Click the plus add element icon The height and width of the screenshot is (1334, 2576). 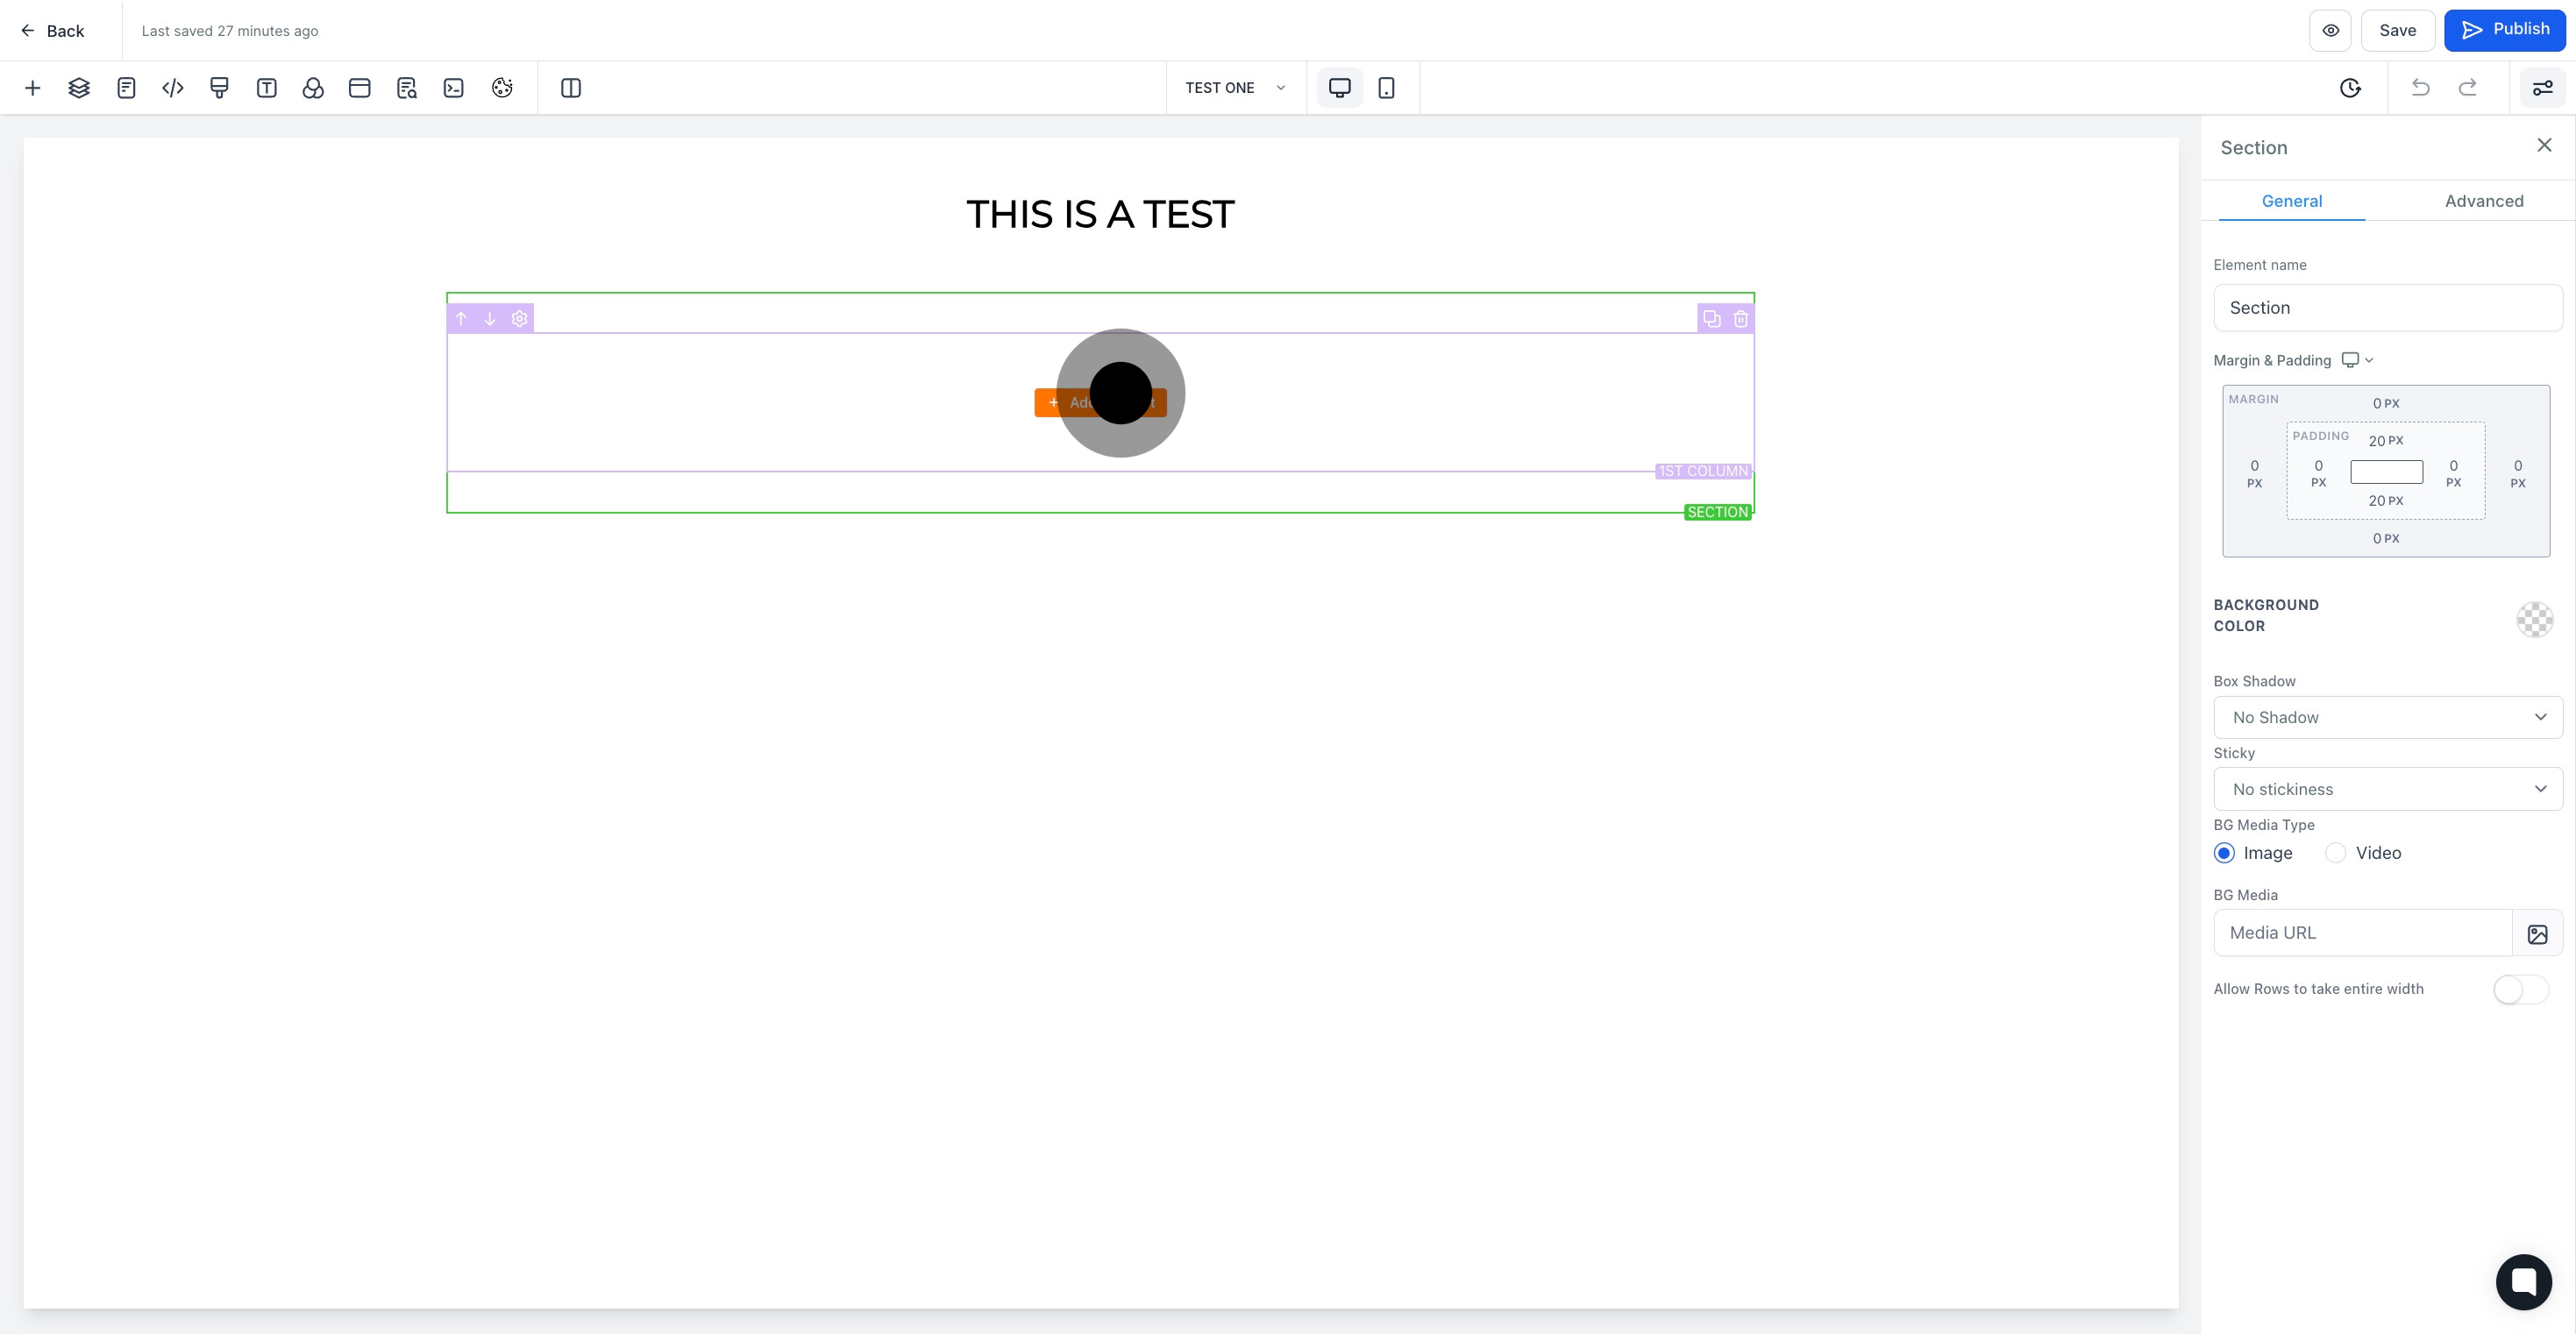point(32,88)
